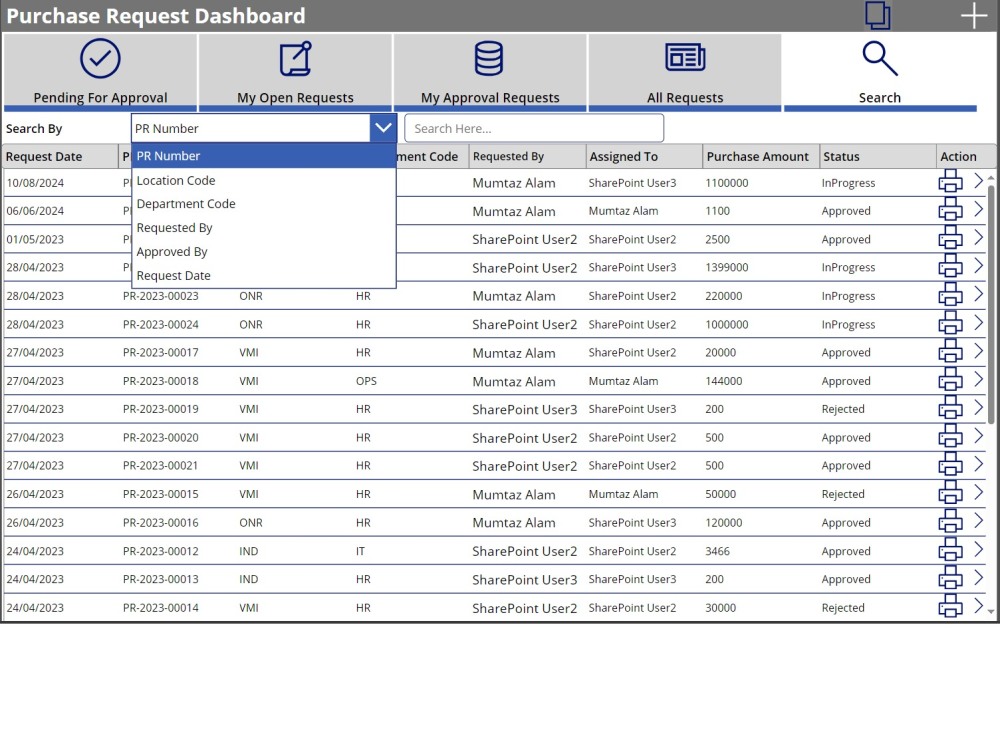
Task: Click the Status column header
Action: (x=878, y=156)
